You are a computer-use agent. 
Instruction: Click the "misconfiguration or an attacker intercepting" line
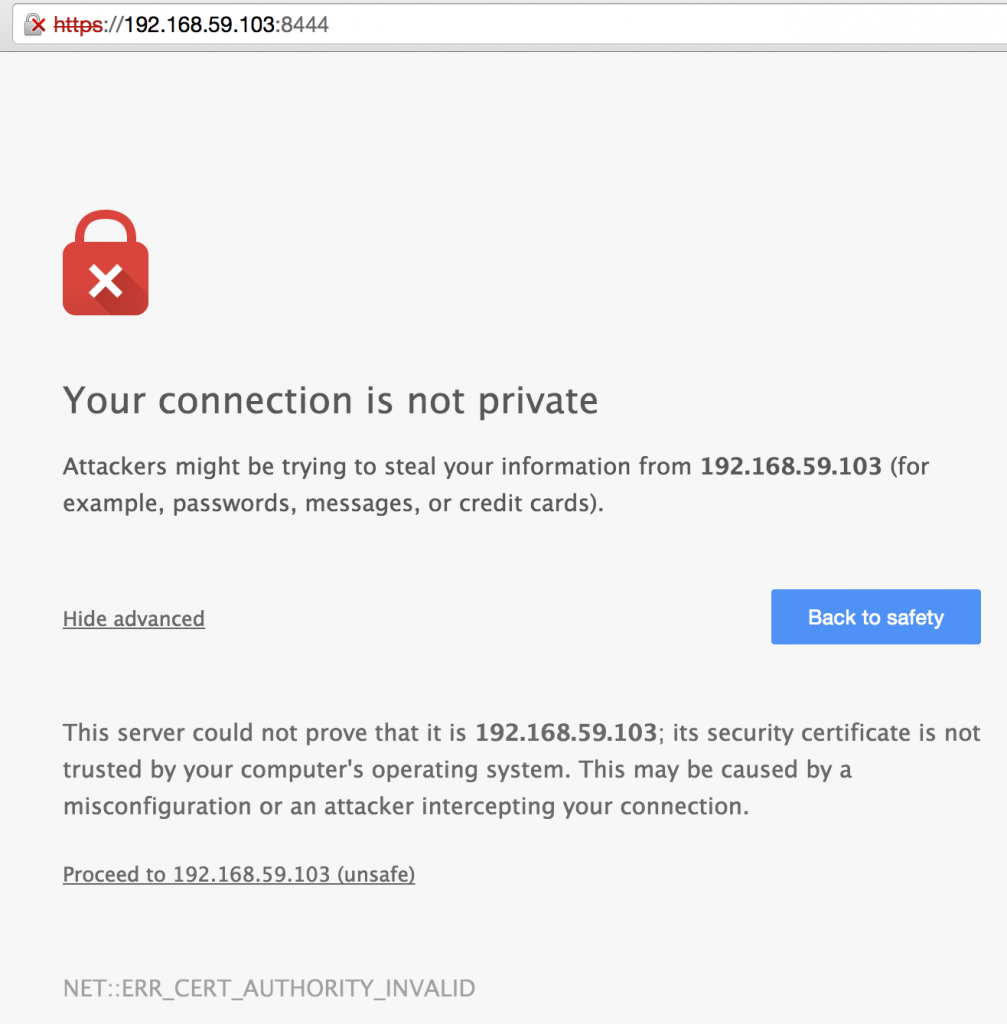pos(405,806)
